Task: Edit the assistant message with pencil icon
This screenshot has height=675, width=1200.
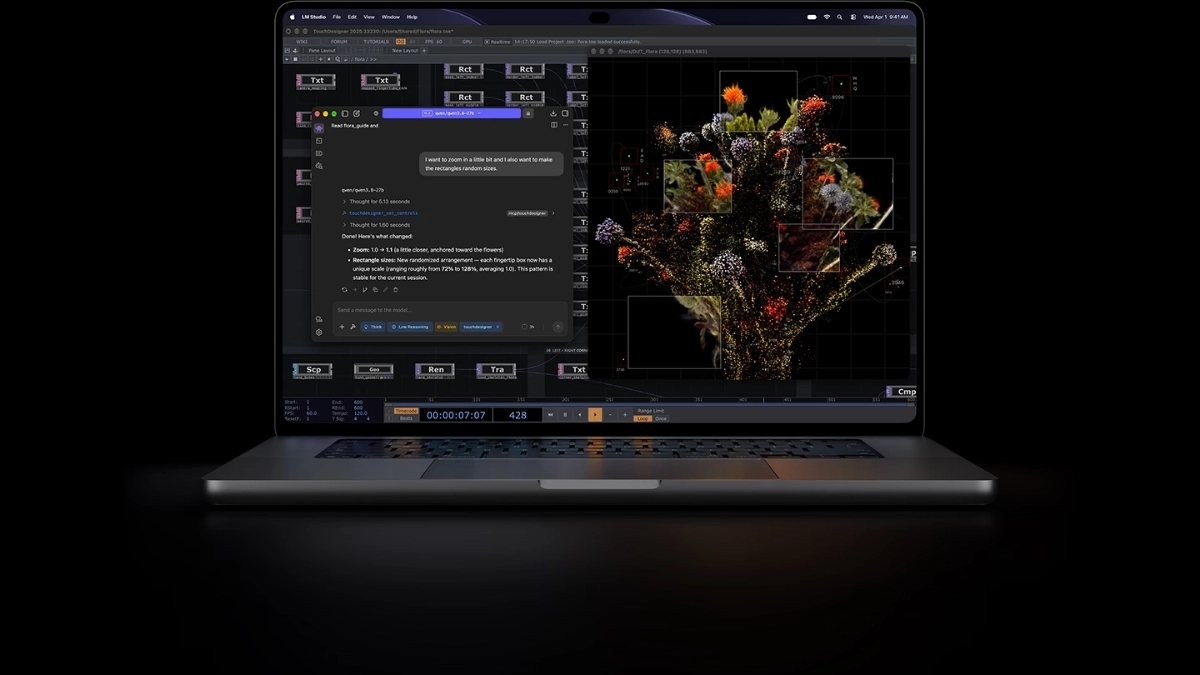Action: [385, 290]
